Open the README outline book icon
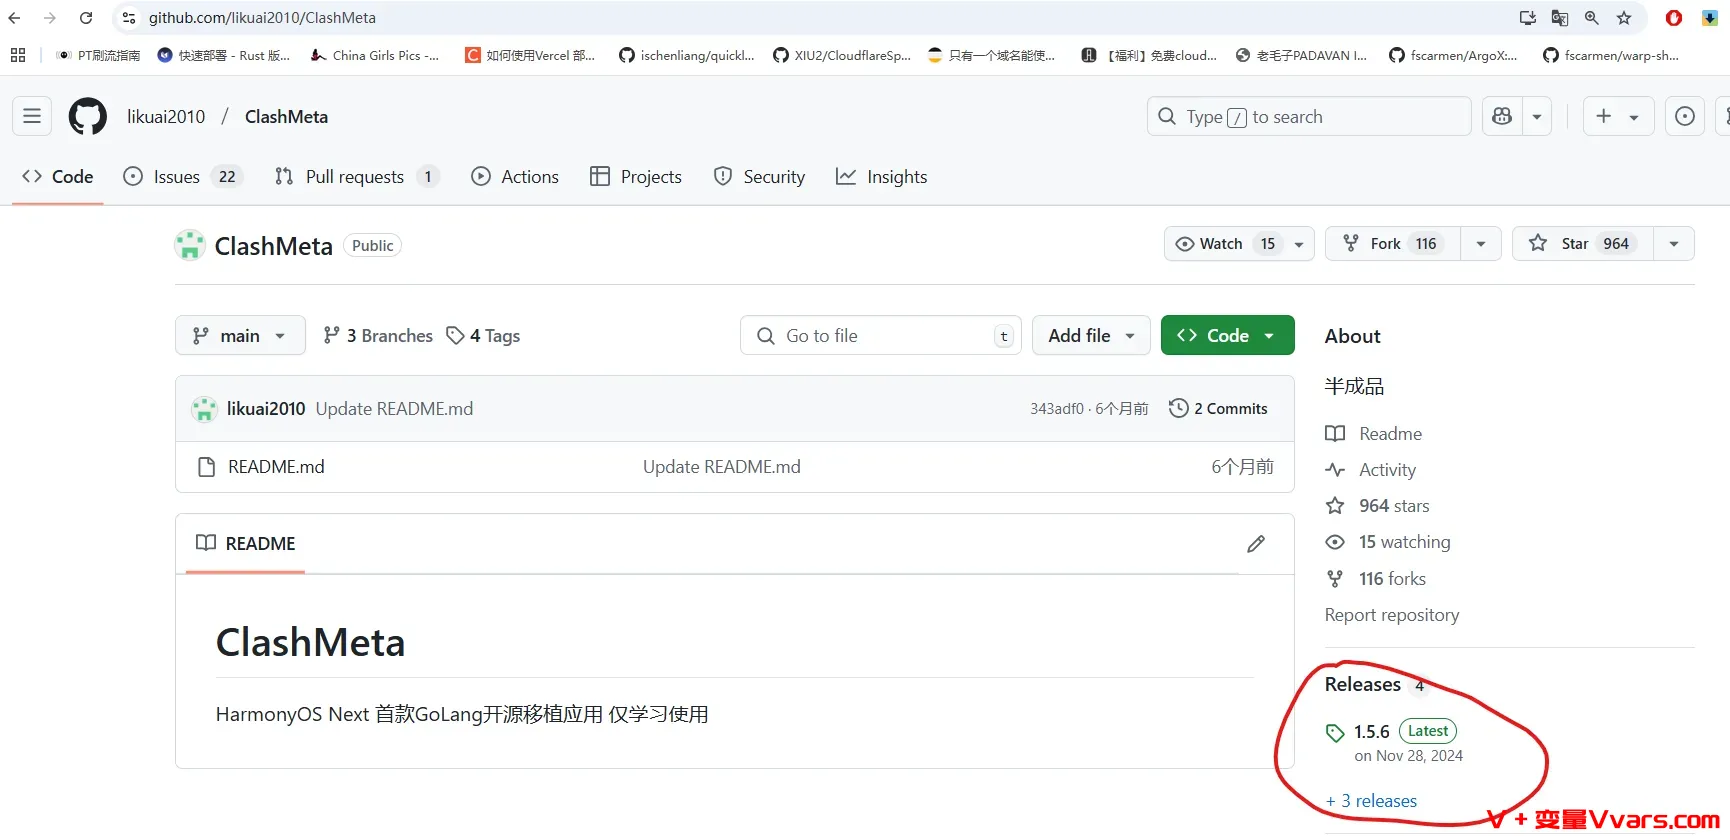This screenshot has height=840, width=1730. point(206,543)
